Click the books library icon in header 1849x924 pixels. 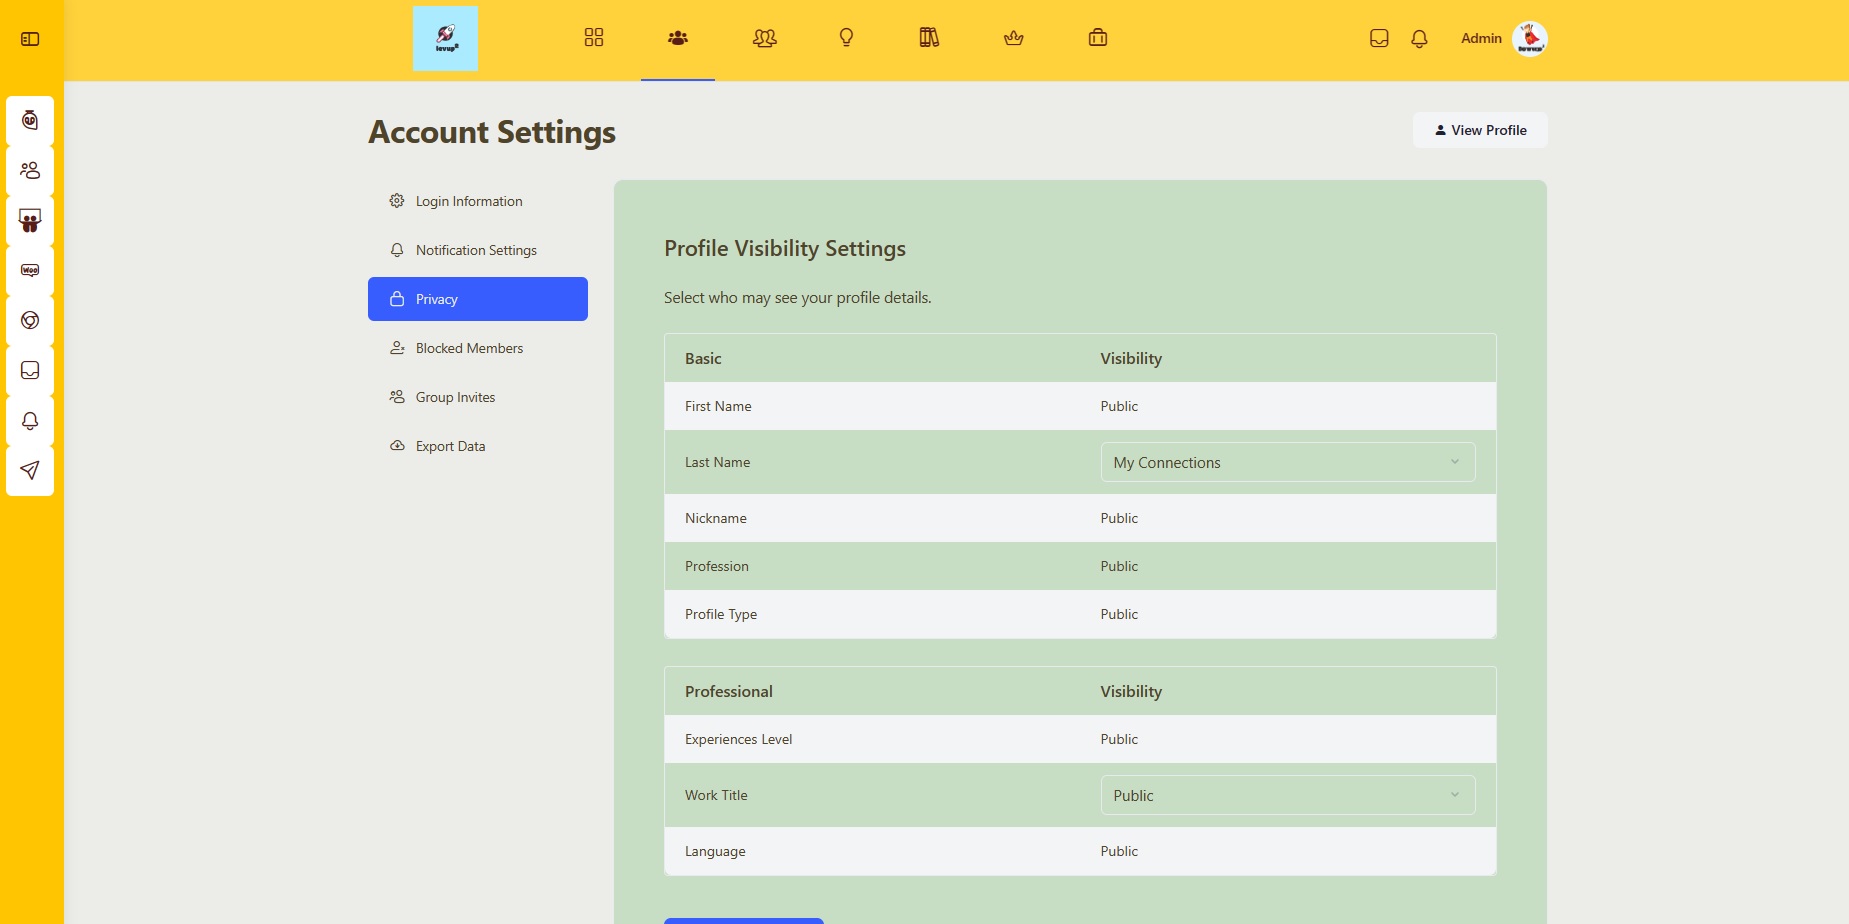pyautogui.click(x=929, y=38)
